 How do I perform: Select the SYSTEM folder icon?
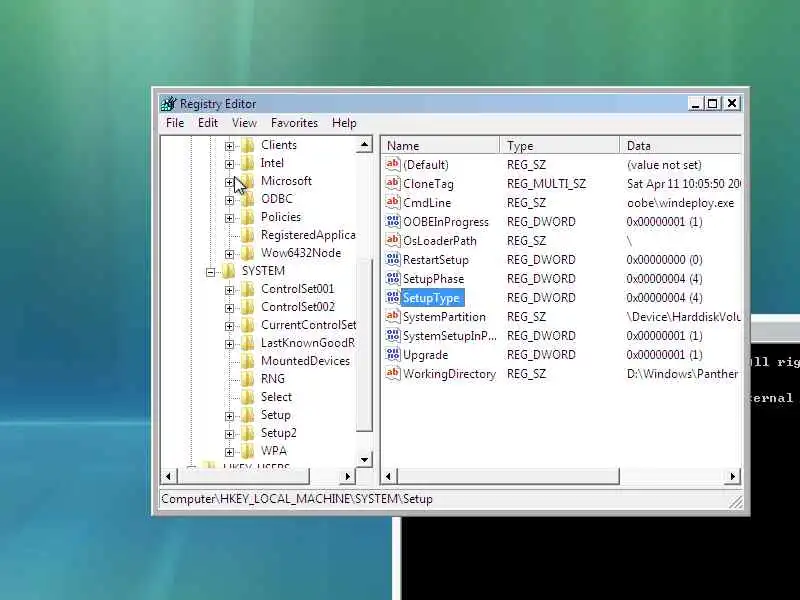(x=229, y=271)
